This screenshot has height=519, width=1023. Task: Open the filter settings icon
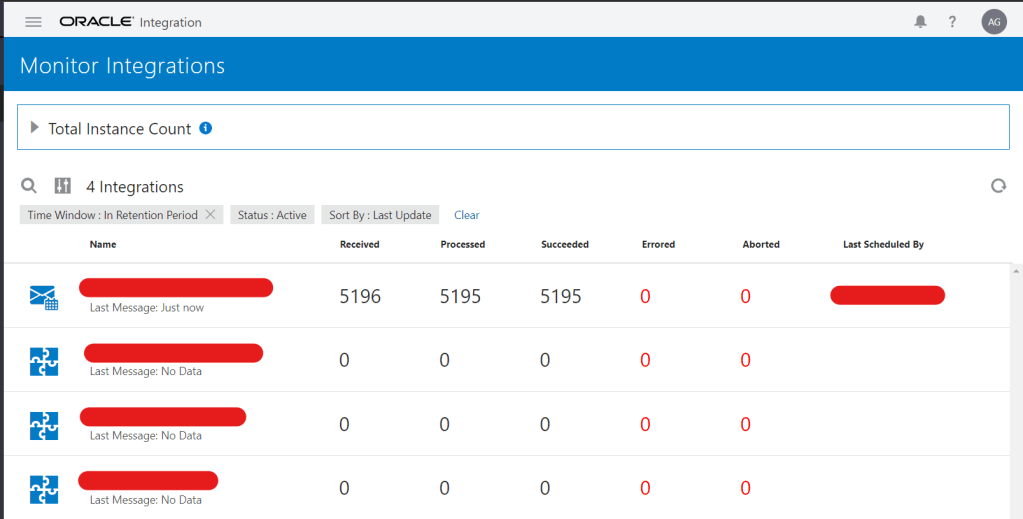[62, 186]
